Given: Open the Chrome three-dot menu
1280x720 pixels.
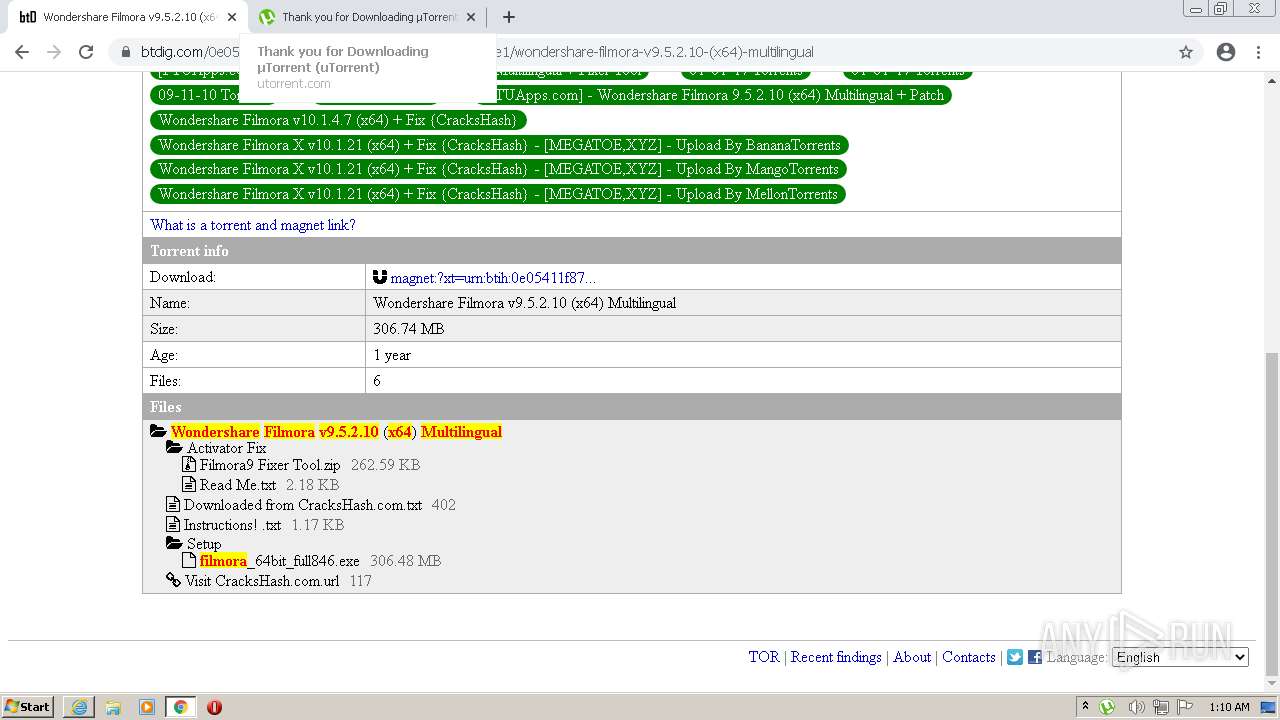Looking at the screenshot, I should click(x=1258, y=52).
